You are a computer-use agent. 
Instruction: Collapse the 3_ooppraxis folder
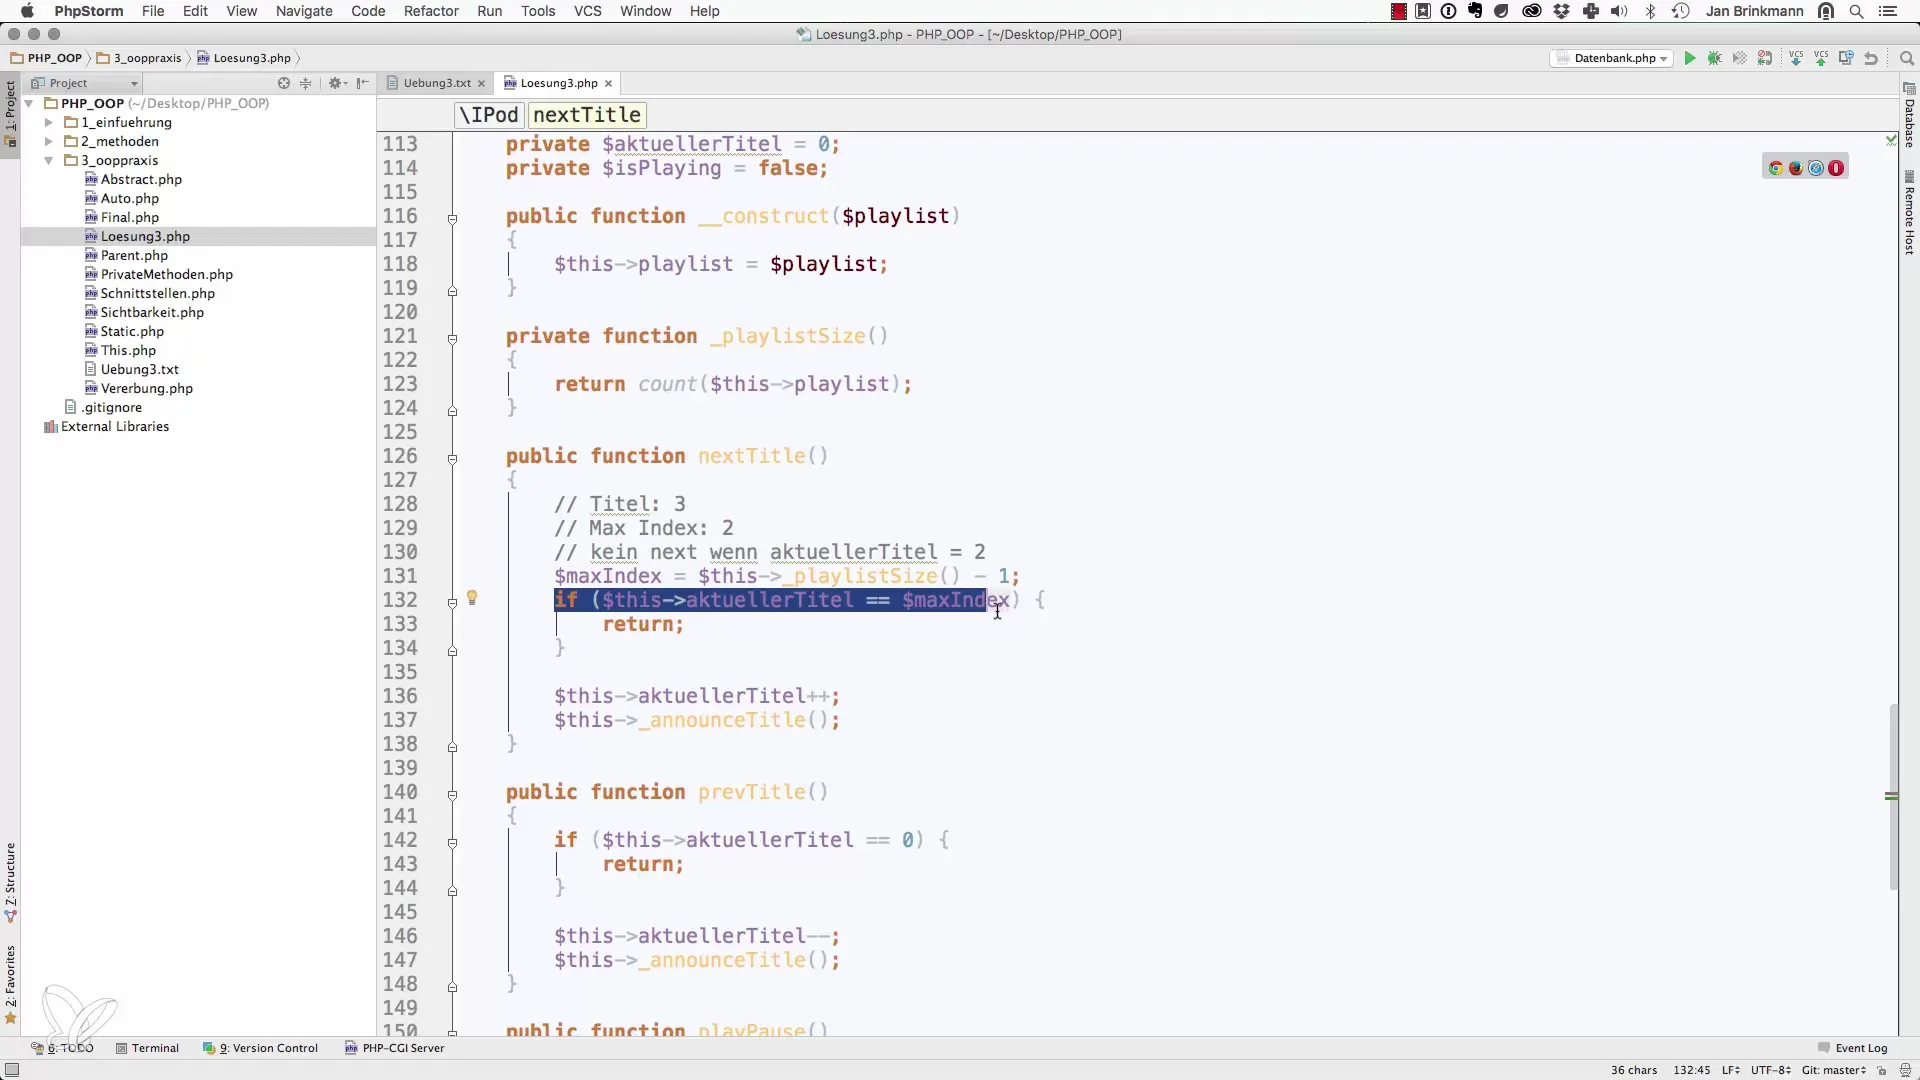[x=48, y=160]
